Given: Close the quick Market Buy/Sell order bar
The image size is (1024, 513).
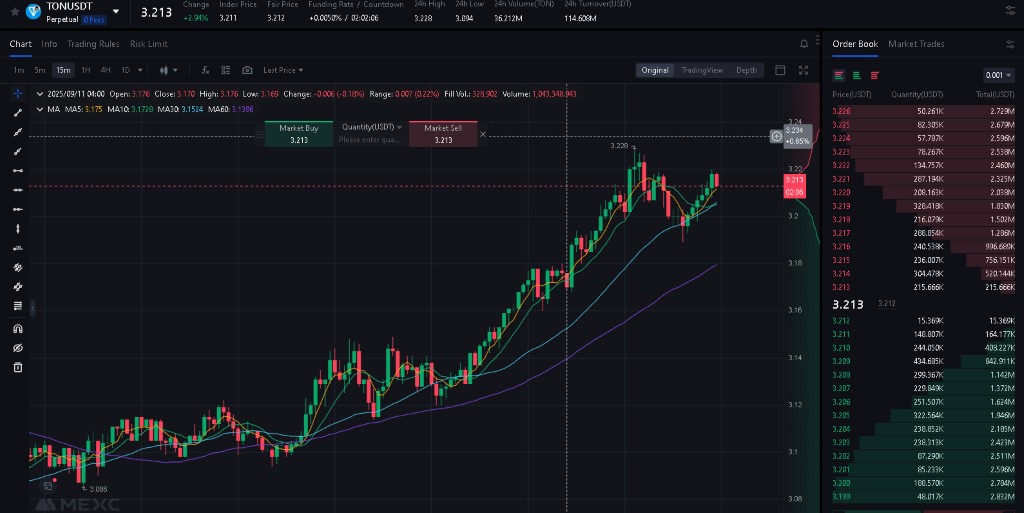Looking at the screenshot, I should (x=483, y=134).
